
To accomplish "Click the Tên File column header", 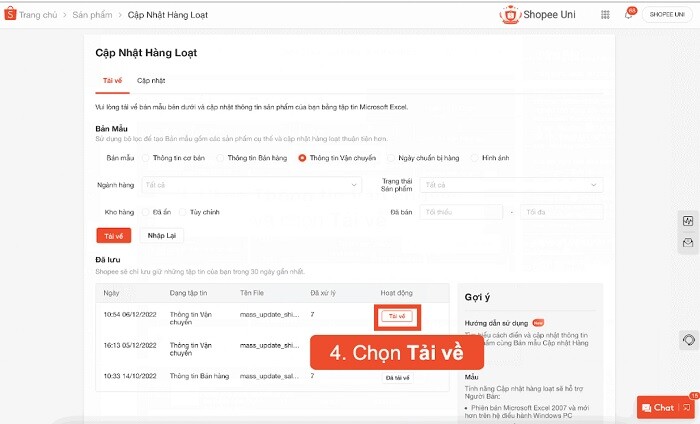I will click(252, 293).
